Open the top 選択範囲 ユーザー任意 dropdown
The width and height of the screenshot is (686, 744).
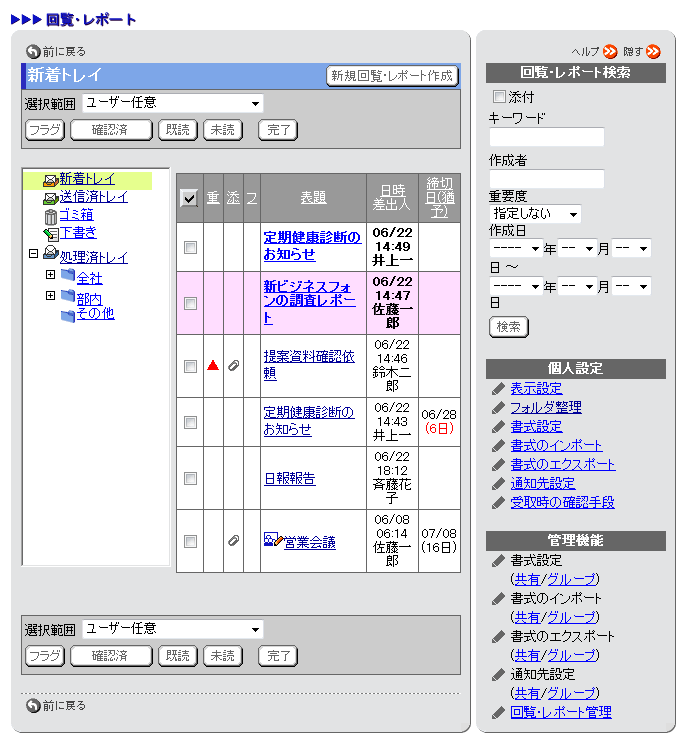173,103
